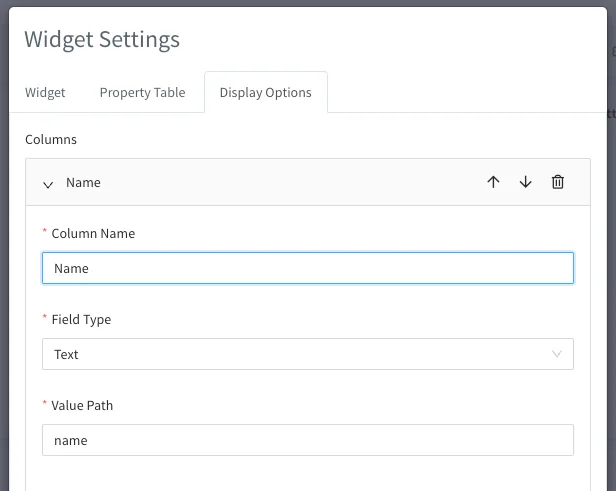This screenshot has width=616, height=491.
Task: Click the Widget Settings title
Action: coord(102,40)
